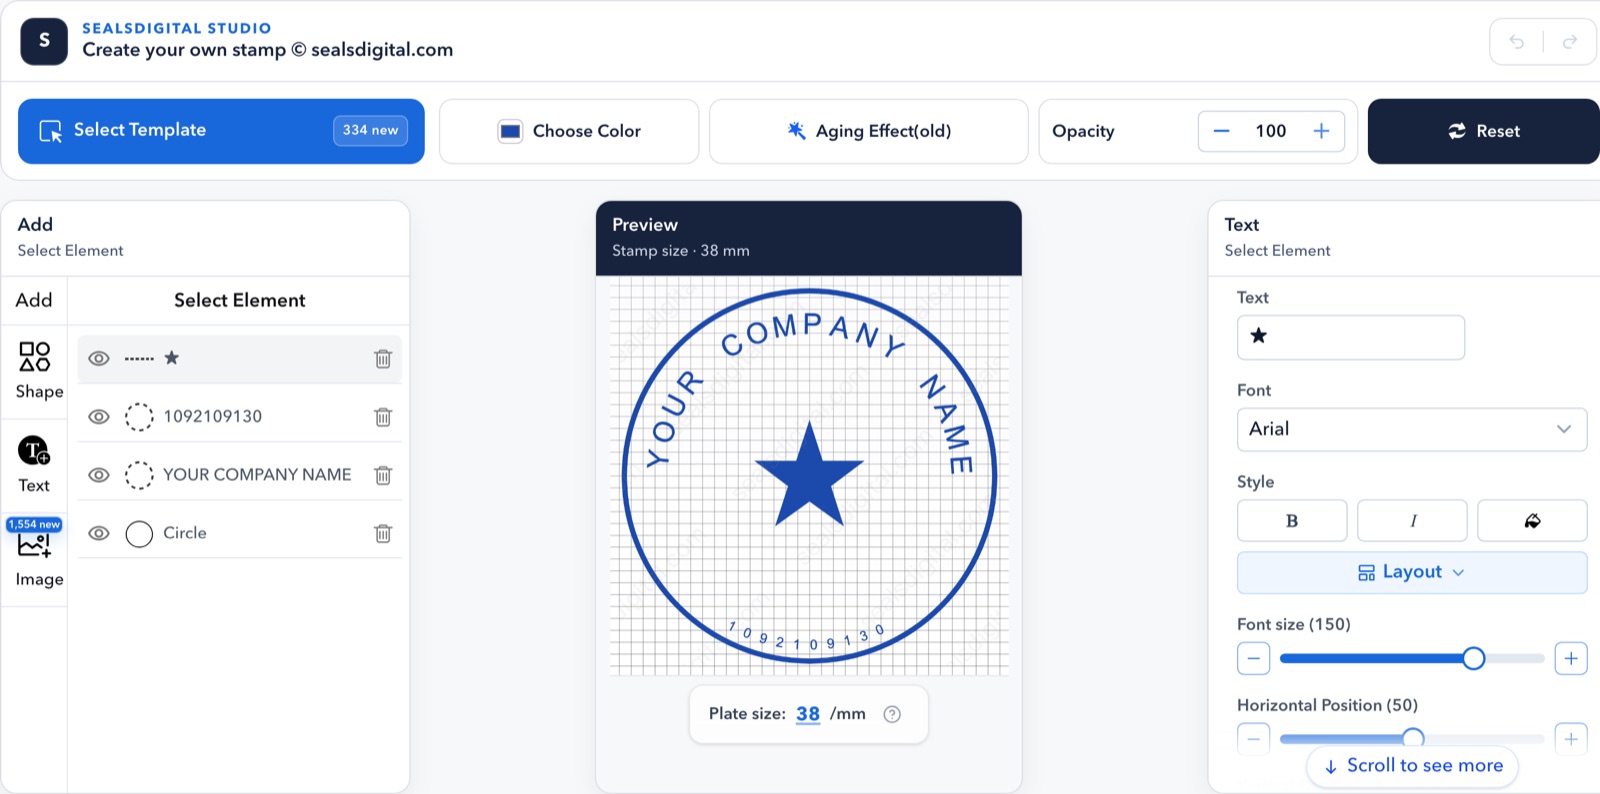Adjust the Horizontal Position slider handle
The width and height of the screenshot is (1600, 794).
pyautogui.click(x=1413, y=739)
